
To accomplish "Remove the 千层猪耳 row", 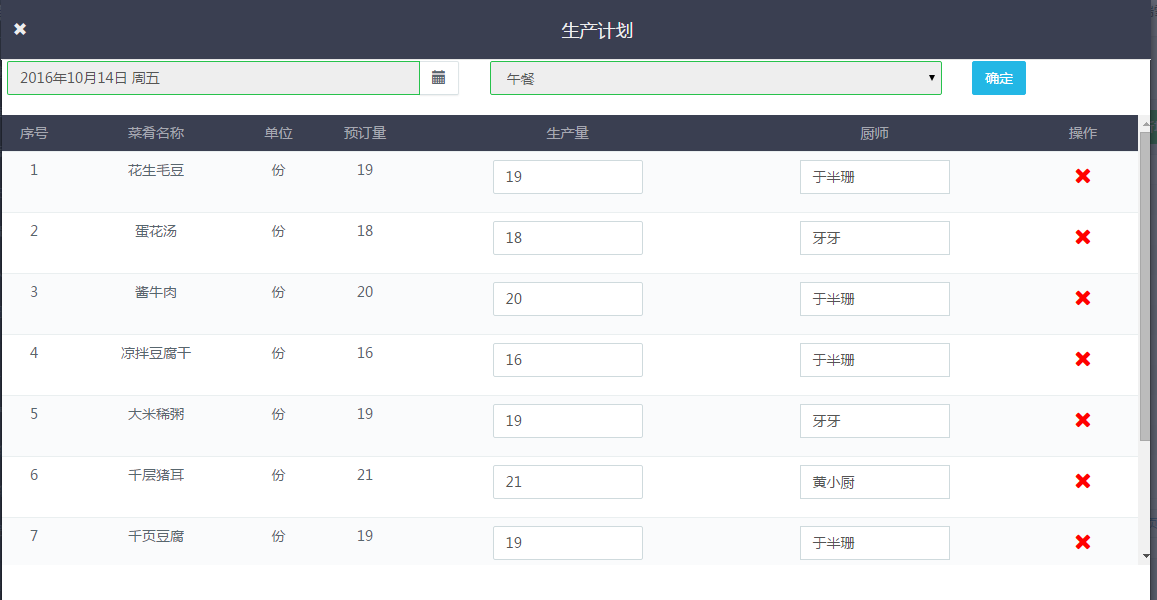I will (1082, 482).
